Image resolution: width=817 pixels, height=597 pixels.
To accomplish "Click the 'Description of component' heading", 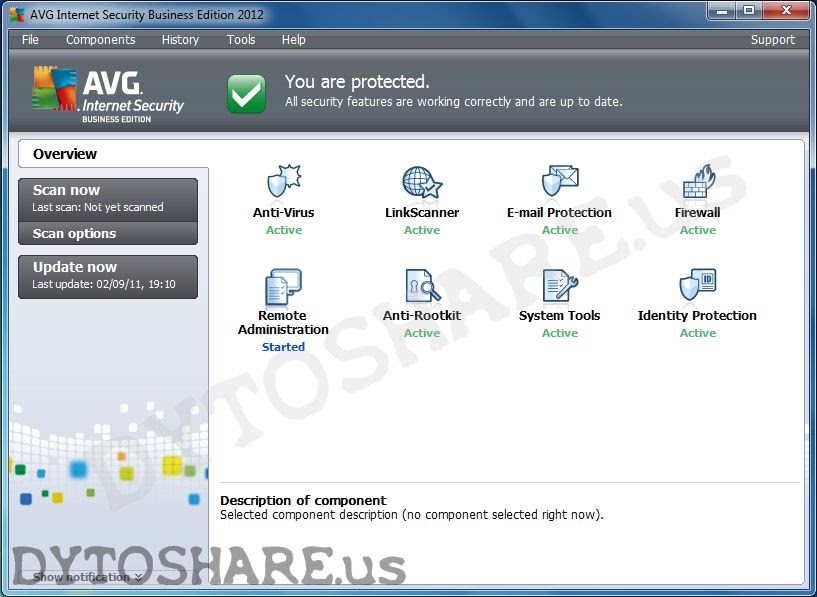I will (303, 500).
